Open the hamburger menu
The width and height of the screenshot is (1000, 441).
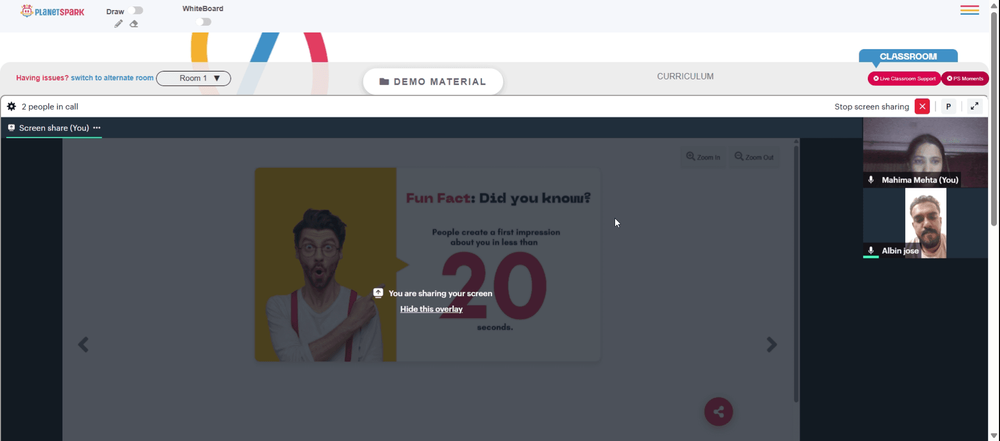(969, 10)
